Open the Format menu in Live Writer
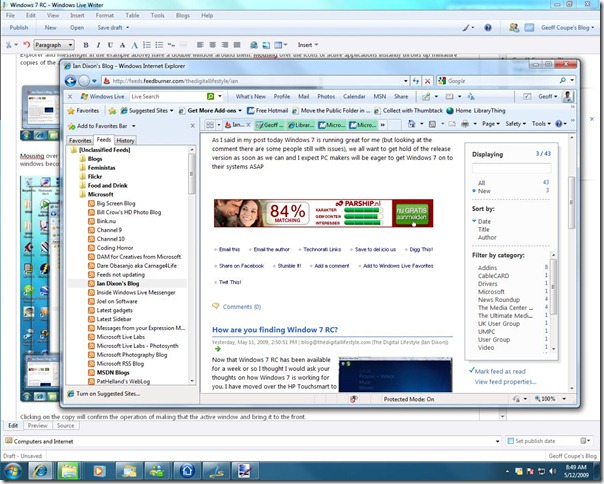Viewport: 604px width, 484px height. pyautogui.click(x=104, y=16)
